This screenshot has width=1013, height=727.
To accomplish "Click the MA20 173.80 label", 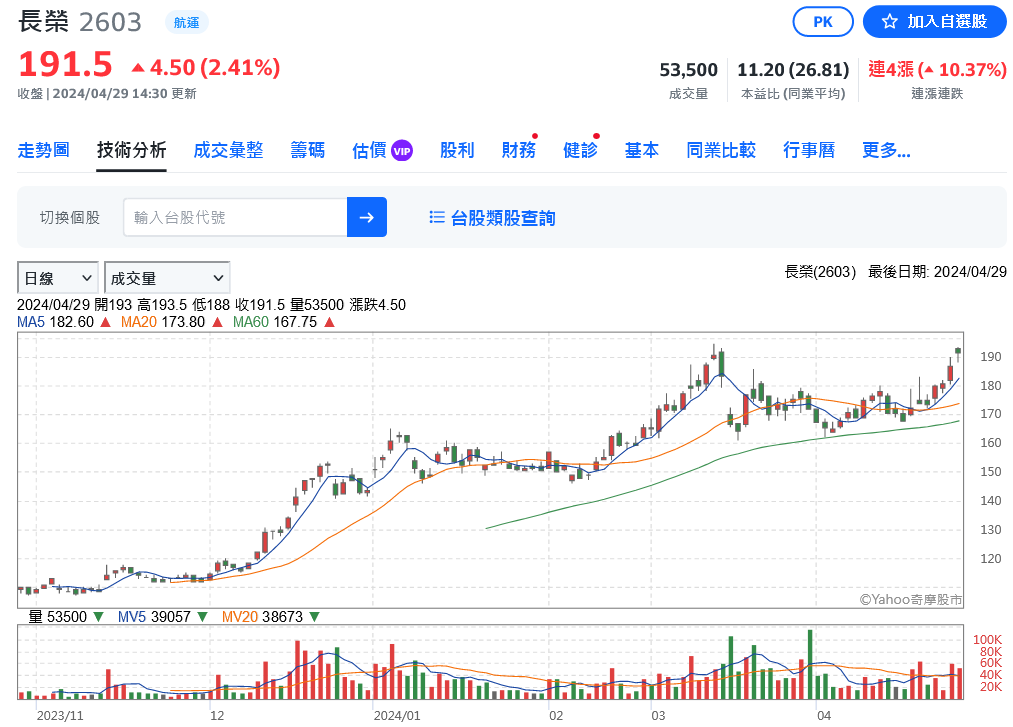I will click(x=163, y=322).
